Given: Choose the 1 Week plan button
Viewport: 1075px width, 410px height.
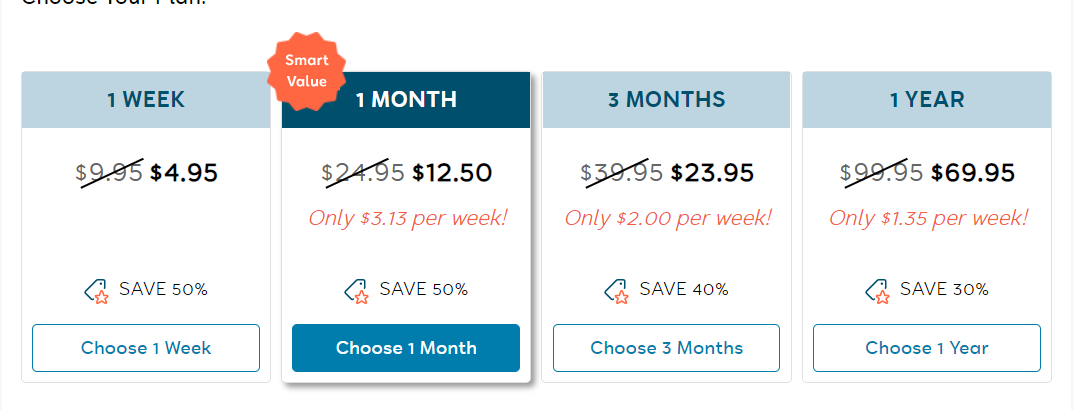Looking at the screenshot, I should (146, 348).
